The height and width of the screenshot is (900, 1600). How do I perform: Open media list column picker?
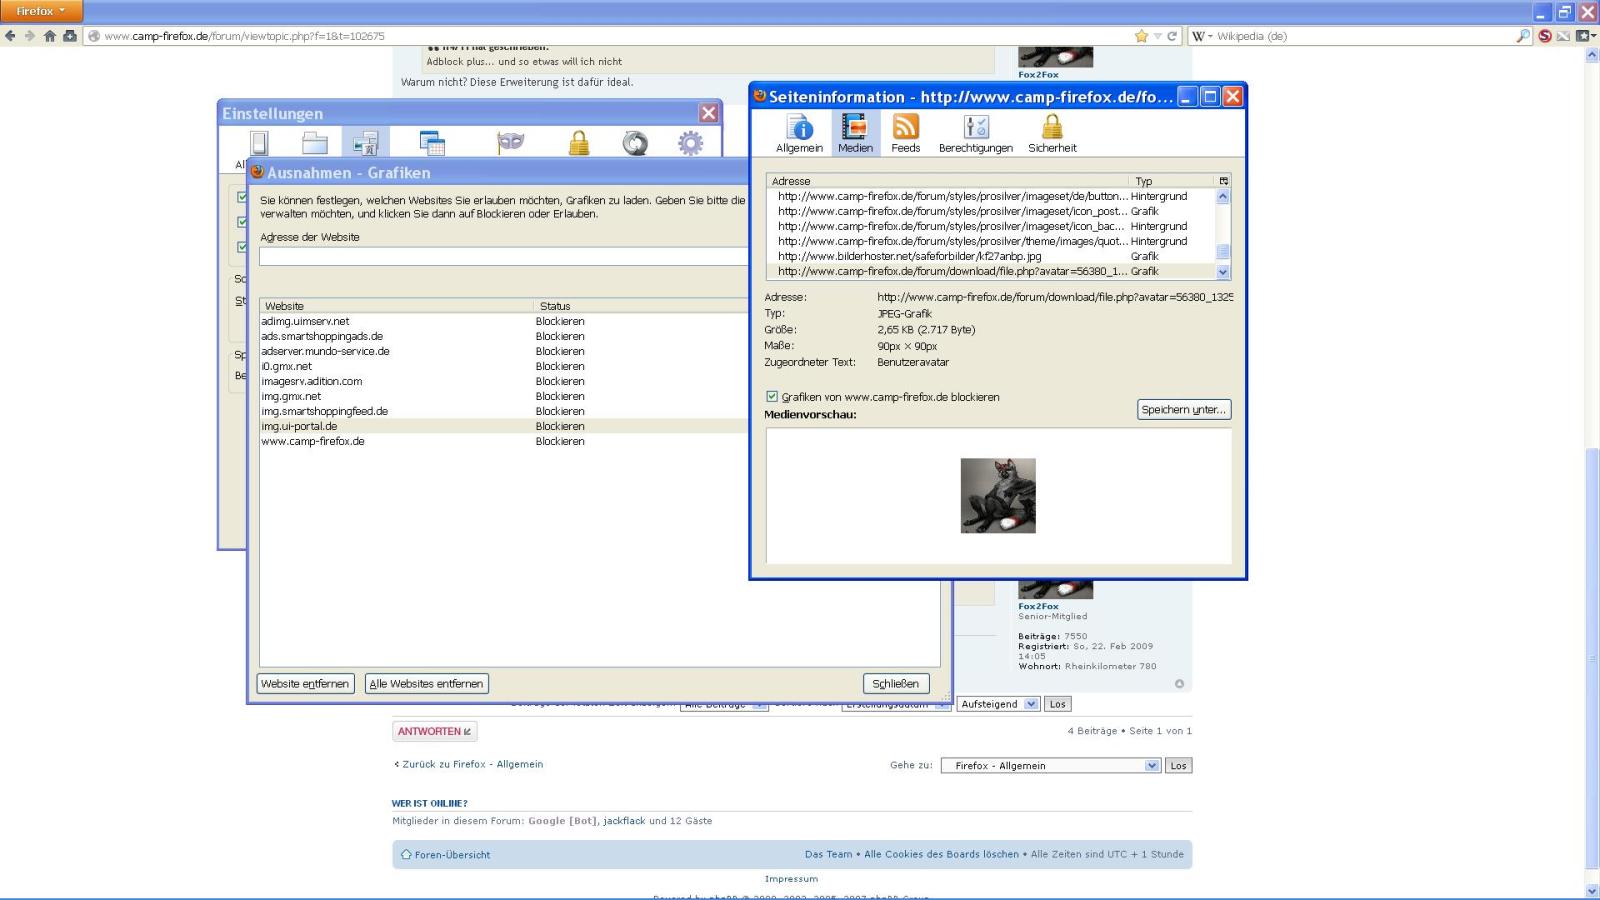point(1223,181)
